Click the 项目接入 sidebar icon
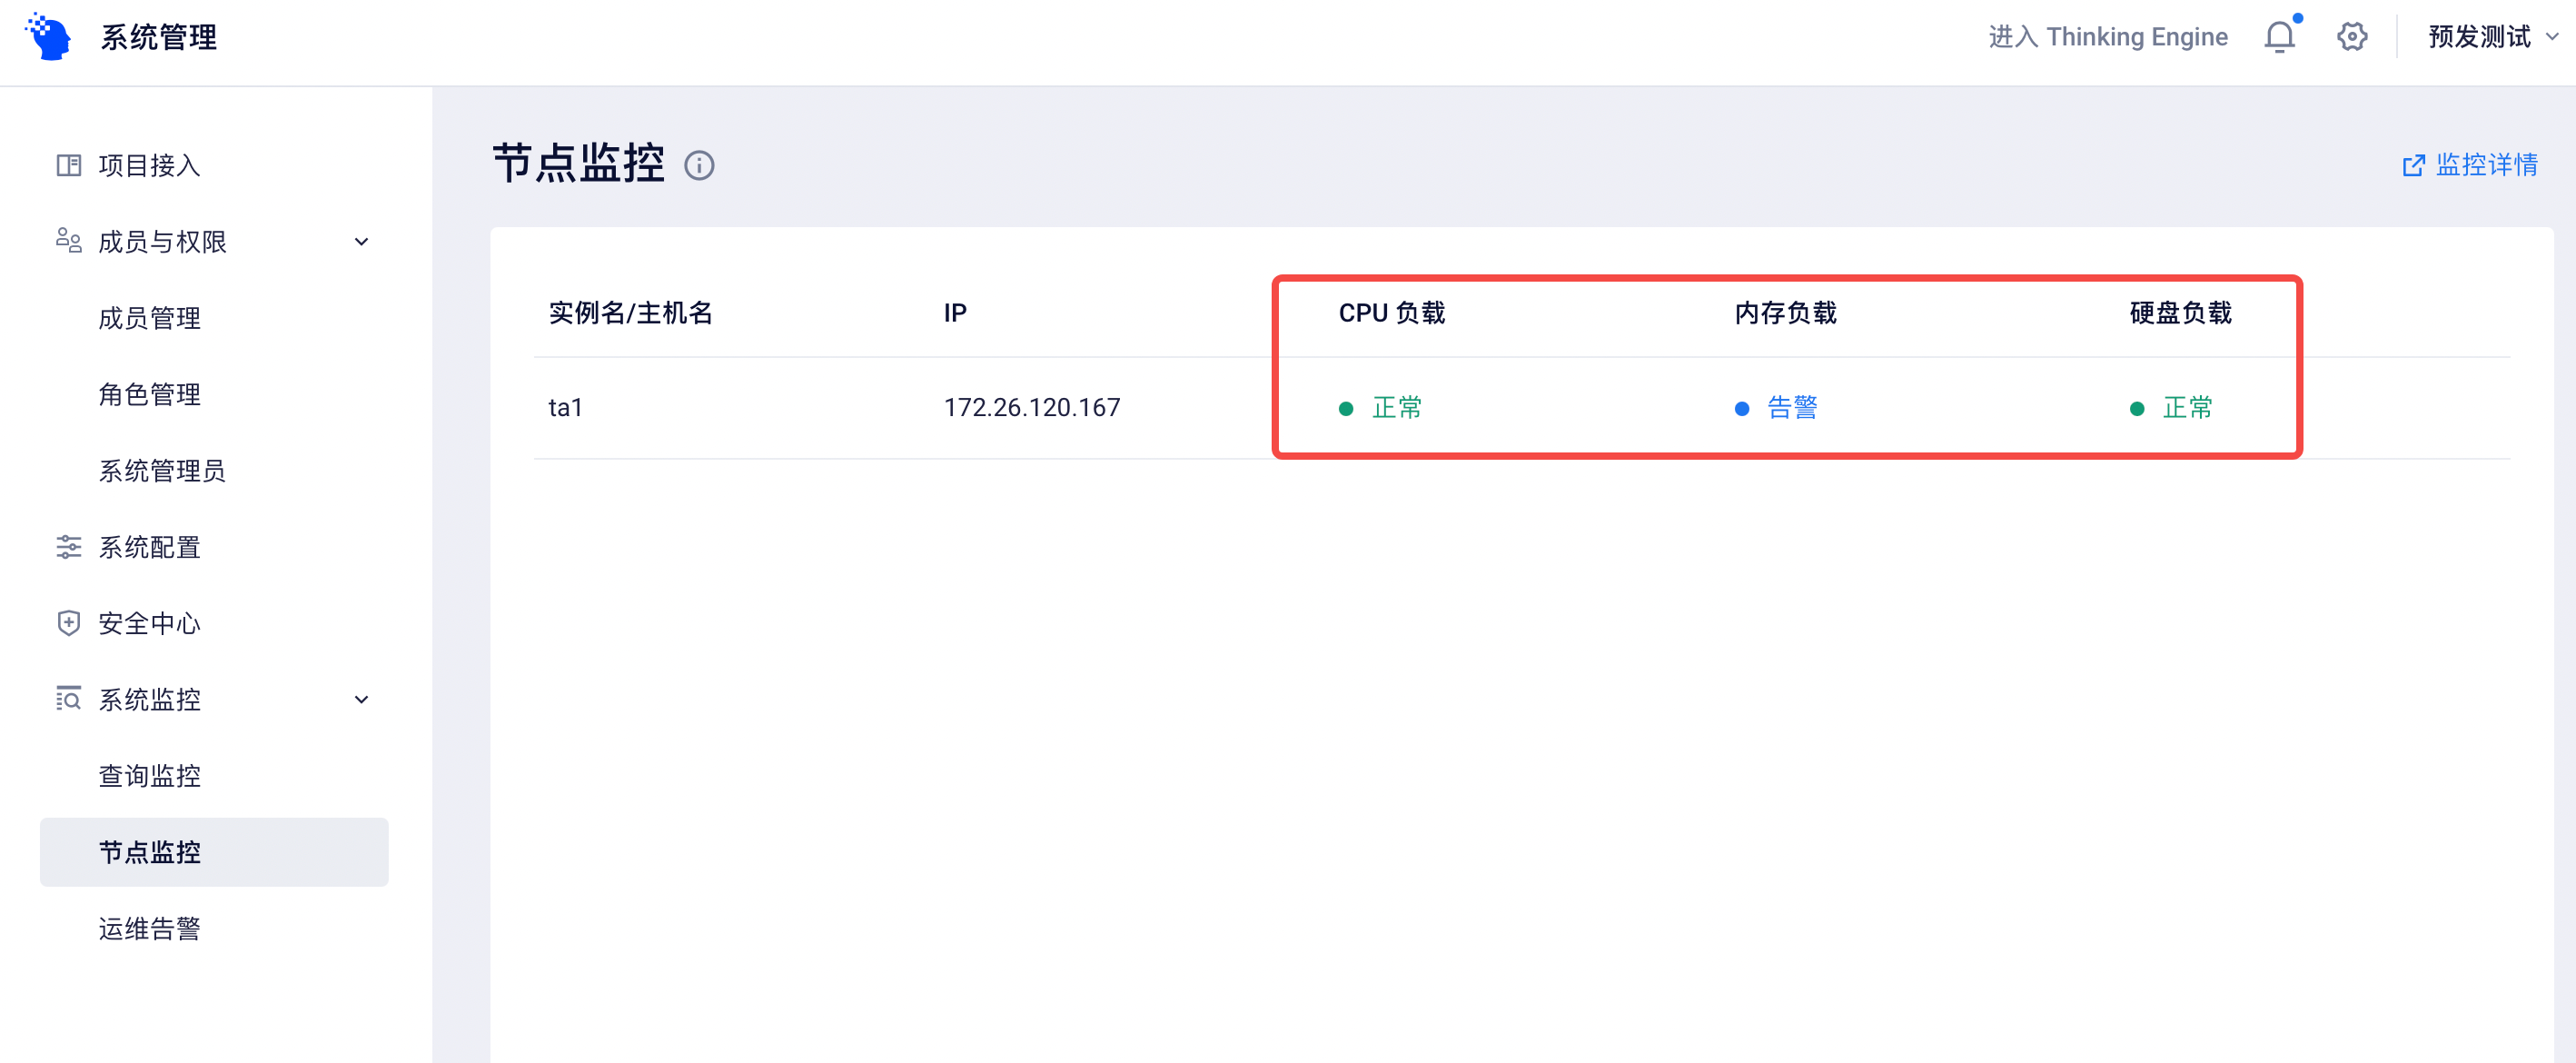 [x=68, y=165]
